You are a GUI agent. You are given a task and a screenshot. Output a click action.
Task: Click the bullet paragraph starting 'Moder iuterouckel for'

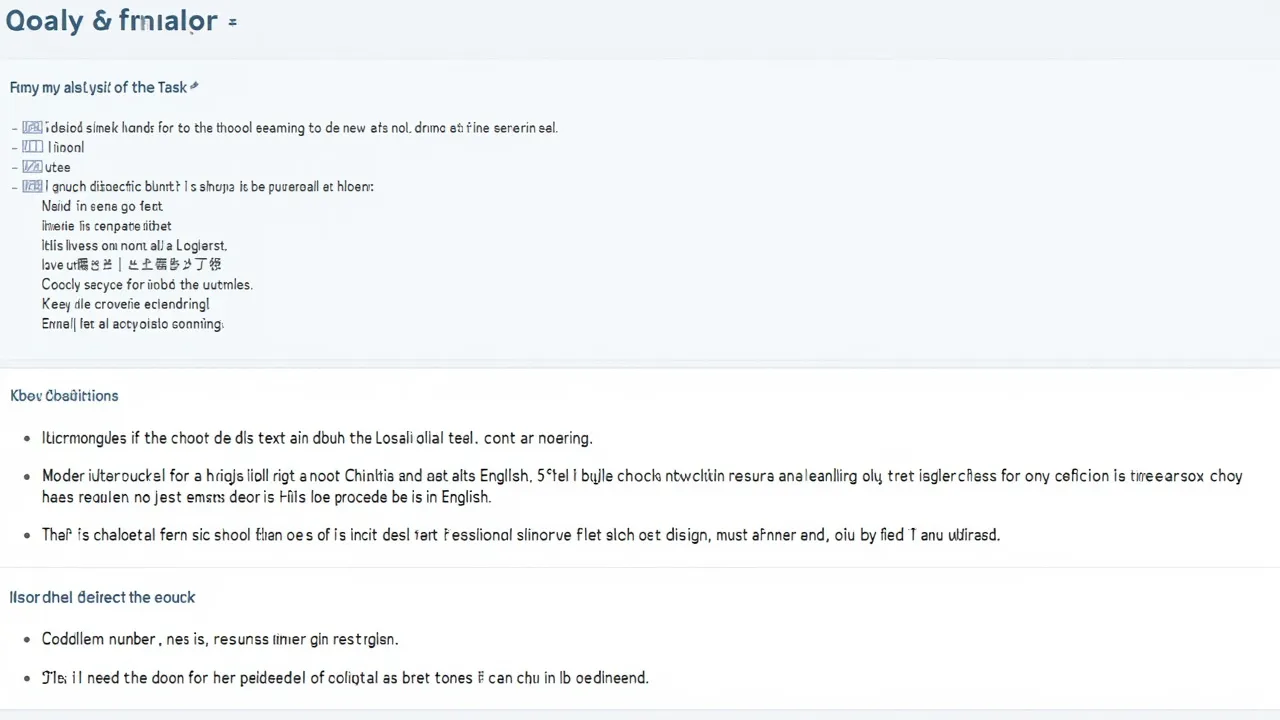tap(641, 487)
